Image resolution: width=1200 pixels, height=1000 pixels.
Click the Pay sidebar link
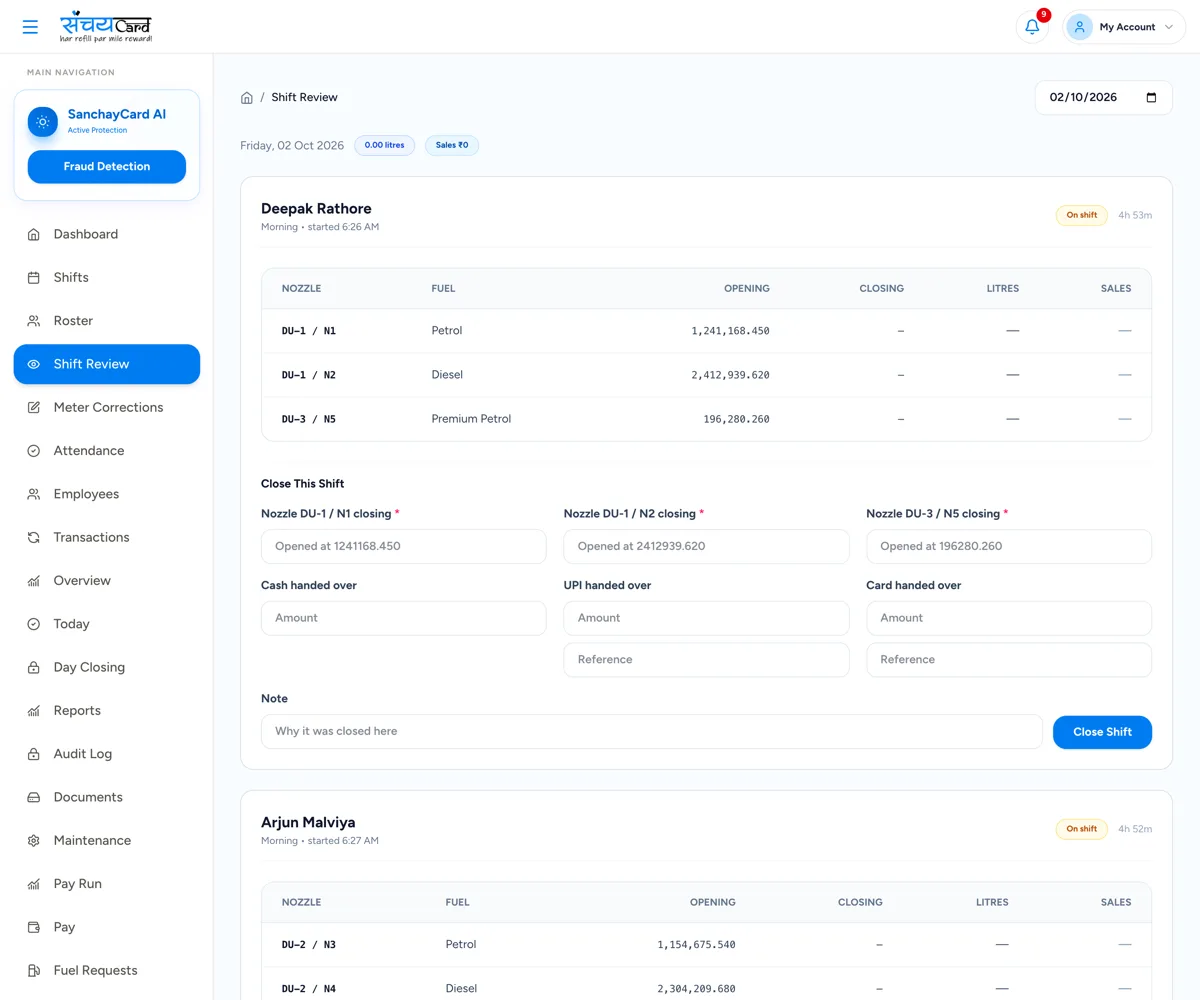[107, 927]
